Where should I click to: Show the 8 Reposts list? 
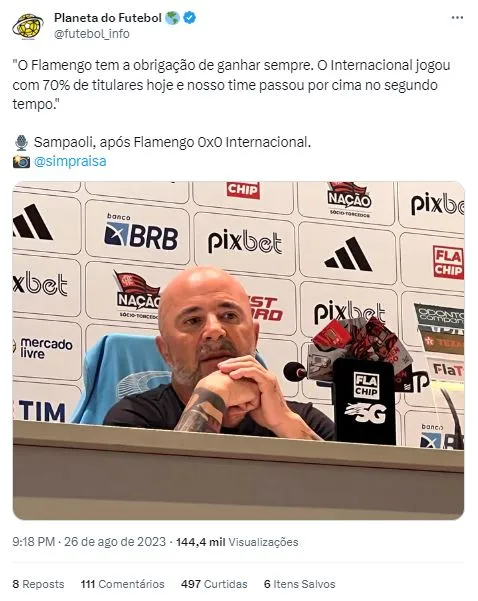(x=38, y=584)
